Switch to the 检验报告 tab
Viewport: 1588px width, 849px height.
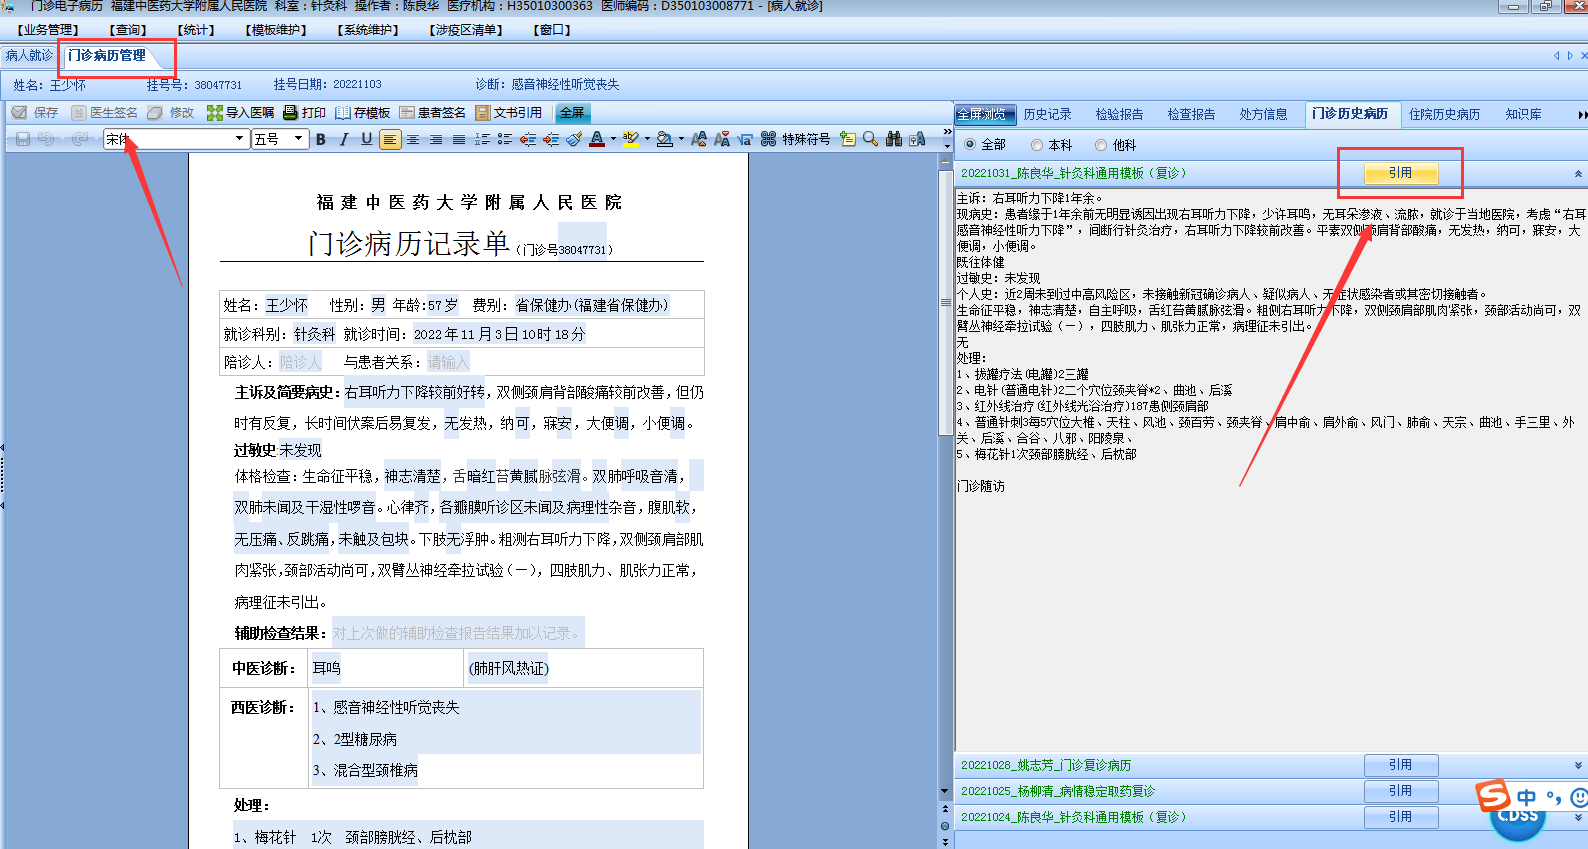1119,114
